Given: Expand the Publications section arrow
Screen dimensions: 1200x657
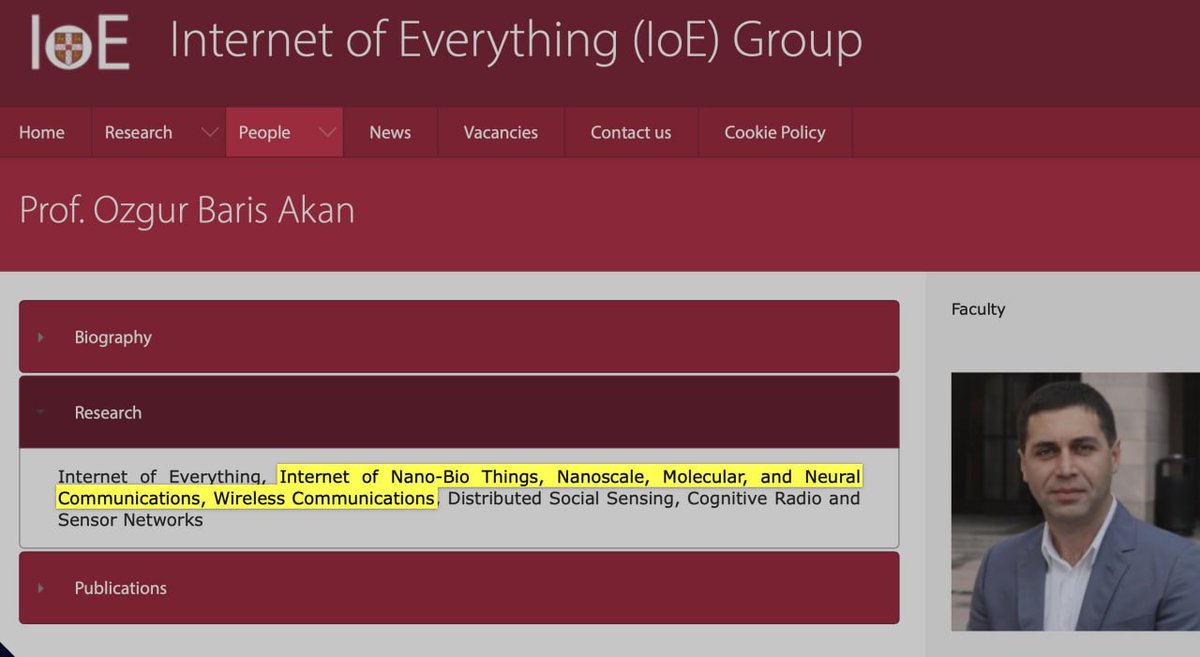Looking at the screenshot, I should point(40,588).
